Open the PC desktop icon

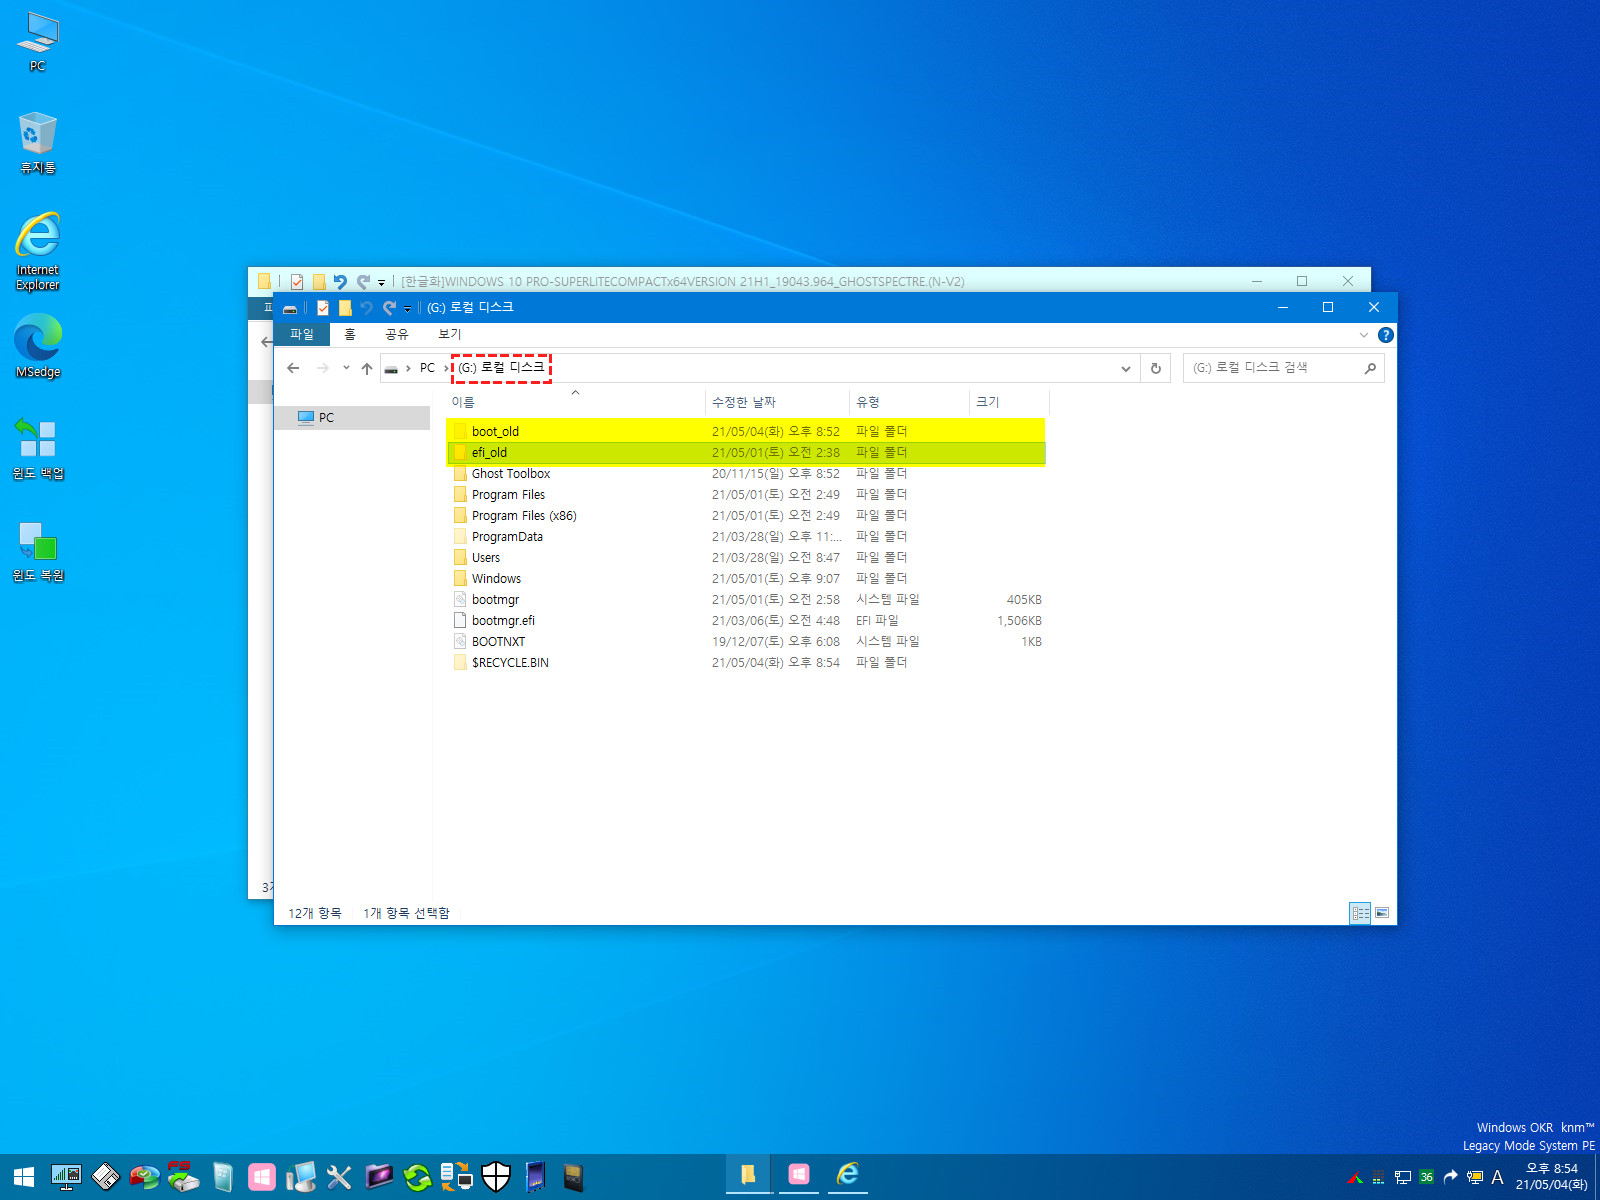coord(38,42)
